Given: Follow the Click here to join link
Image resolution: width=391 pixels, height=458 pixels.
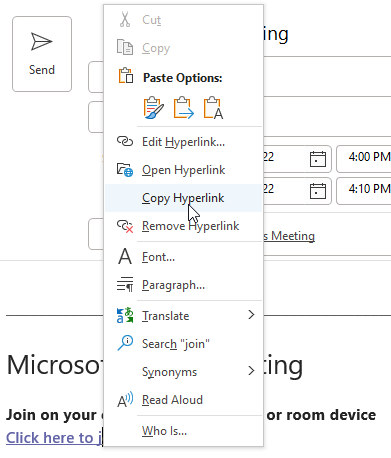Looking at the screenshot, I should click(x=54, y=438).
